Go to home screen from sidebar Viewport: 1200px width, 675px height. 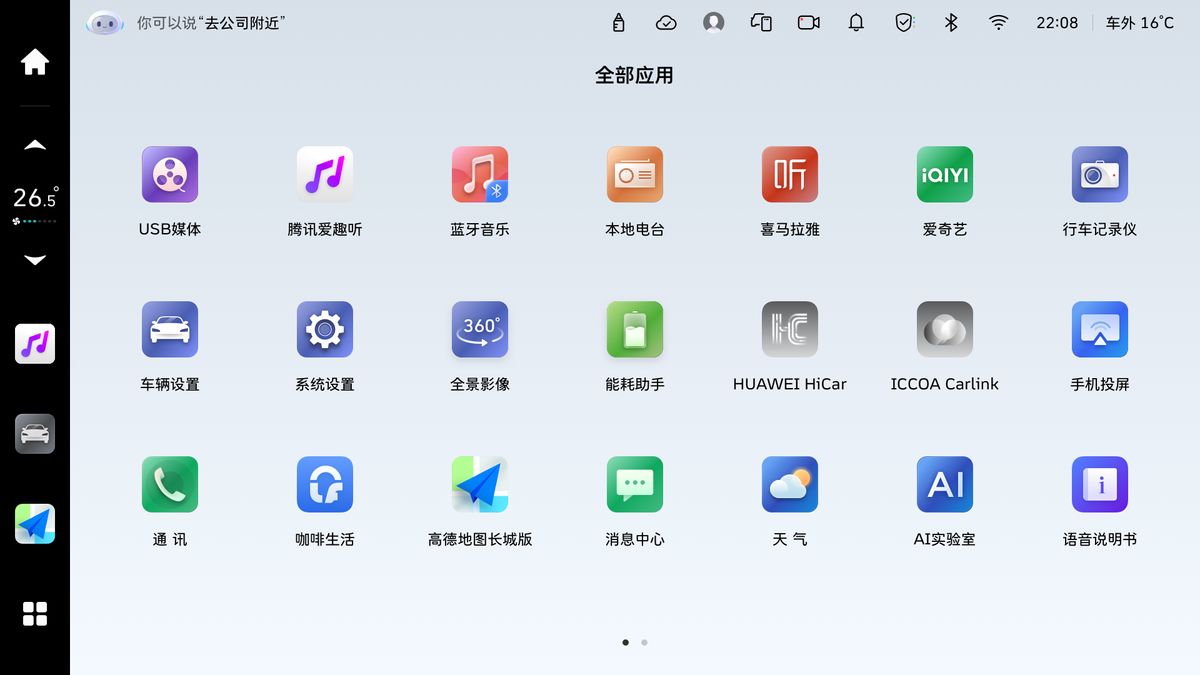click(35, 62)
